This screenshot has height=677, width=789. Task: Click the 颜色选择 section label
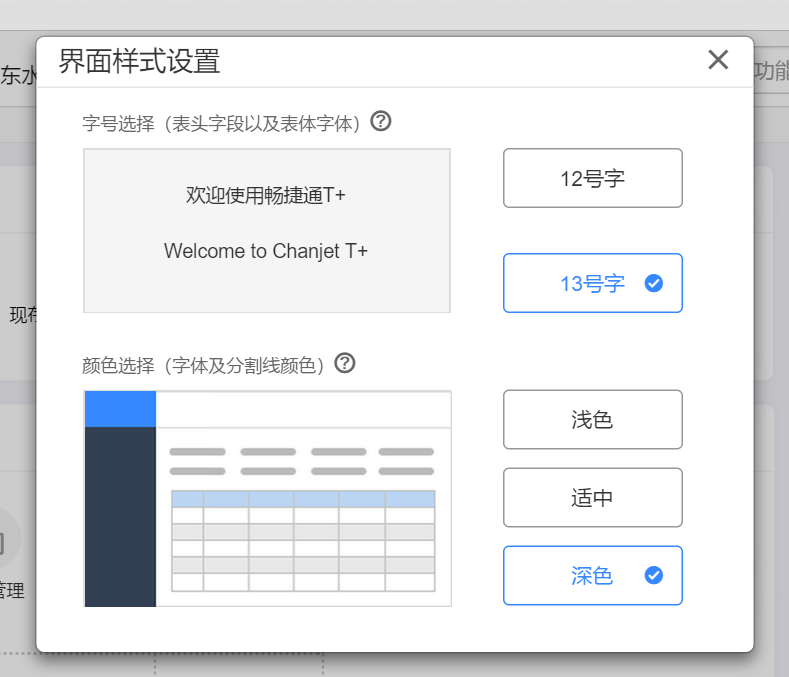[x=203, y=365]
